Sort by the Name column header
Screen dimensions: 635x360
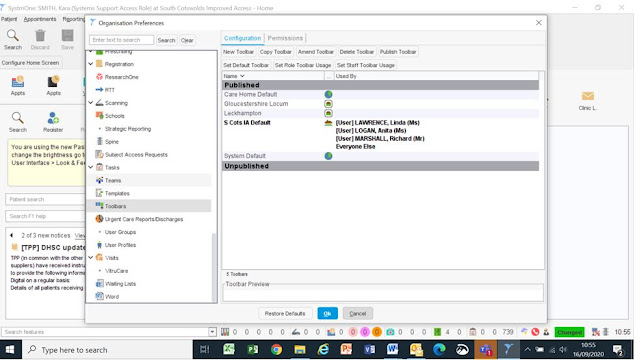[x=273, y=76]
